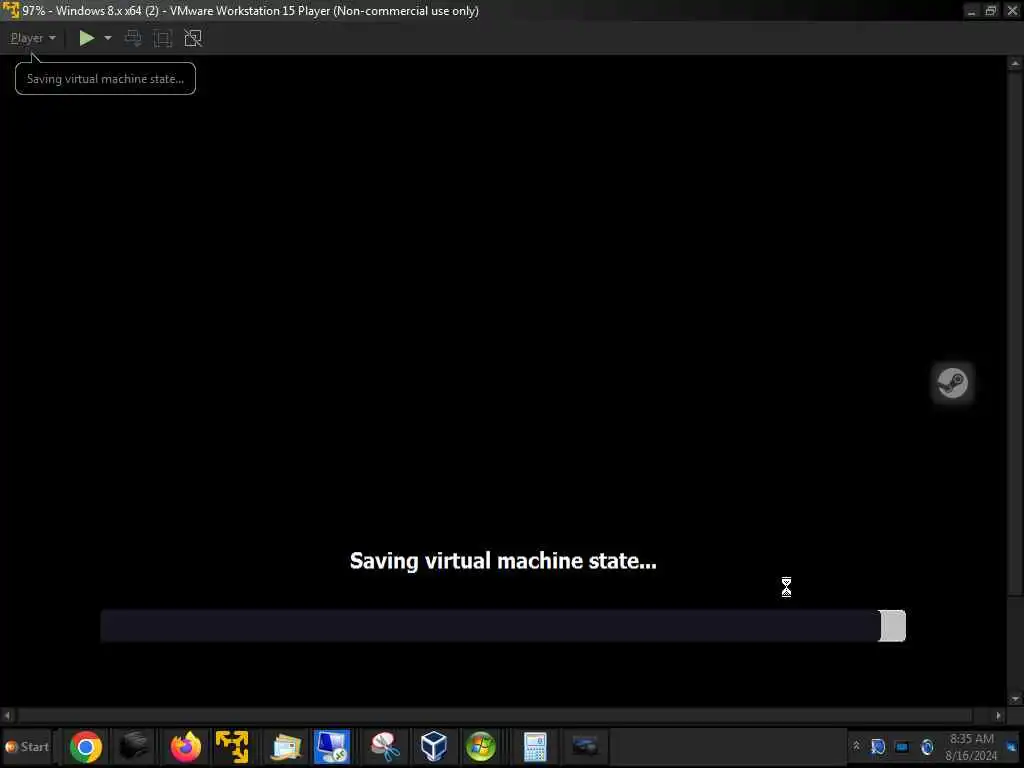The image size is (1024, 768).
Task: Expand the power options dropdown arrow
Action: 108,38
